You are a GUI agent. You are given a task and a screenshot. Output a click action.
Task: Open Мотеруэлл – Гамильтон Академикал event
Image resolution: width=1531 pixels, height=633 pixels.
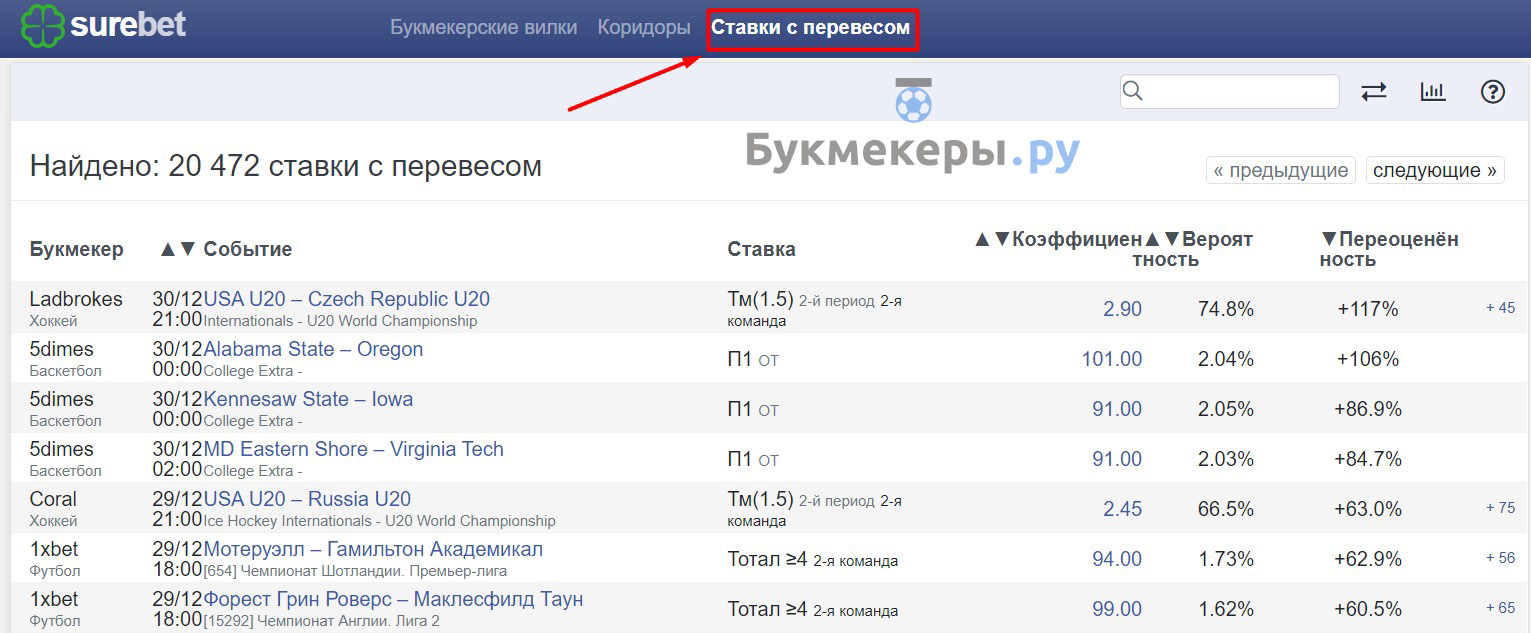(373, 549)
